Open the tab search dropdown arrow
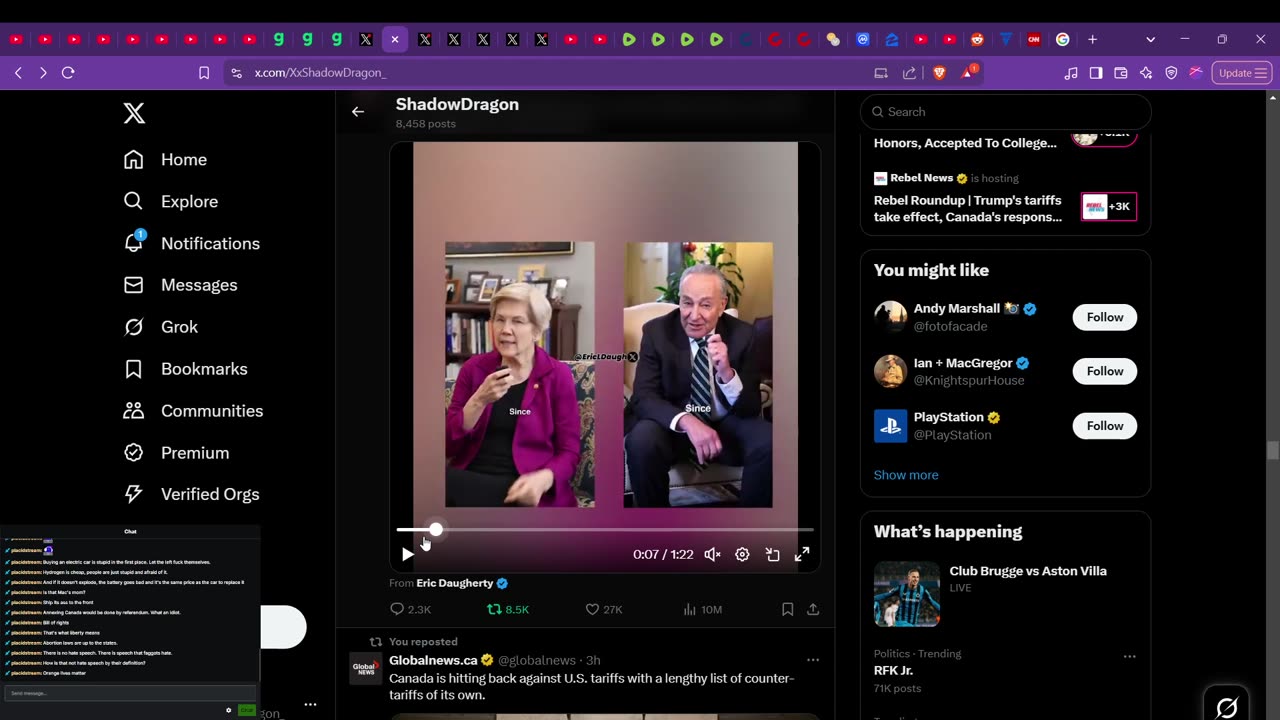This screenshot has height=720, width=1280. point(1150,39)
